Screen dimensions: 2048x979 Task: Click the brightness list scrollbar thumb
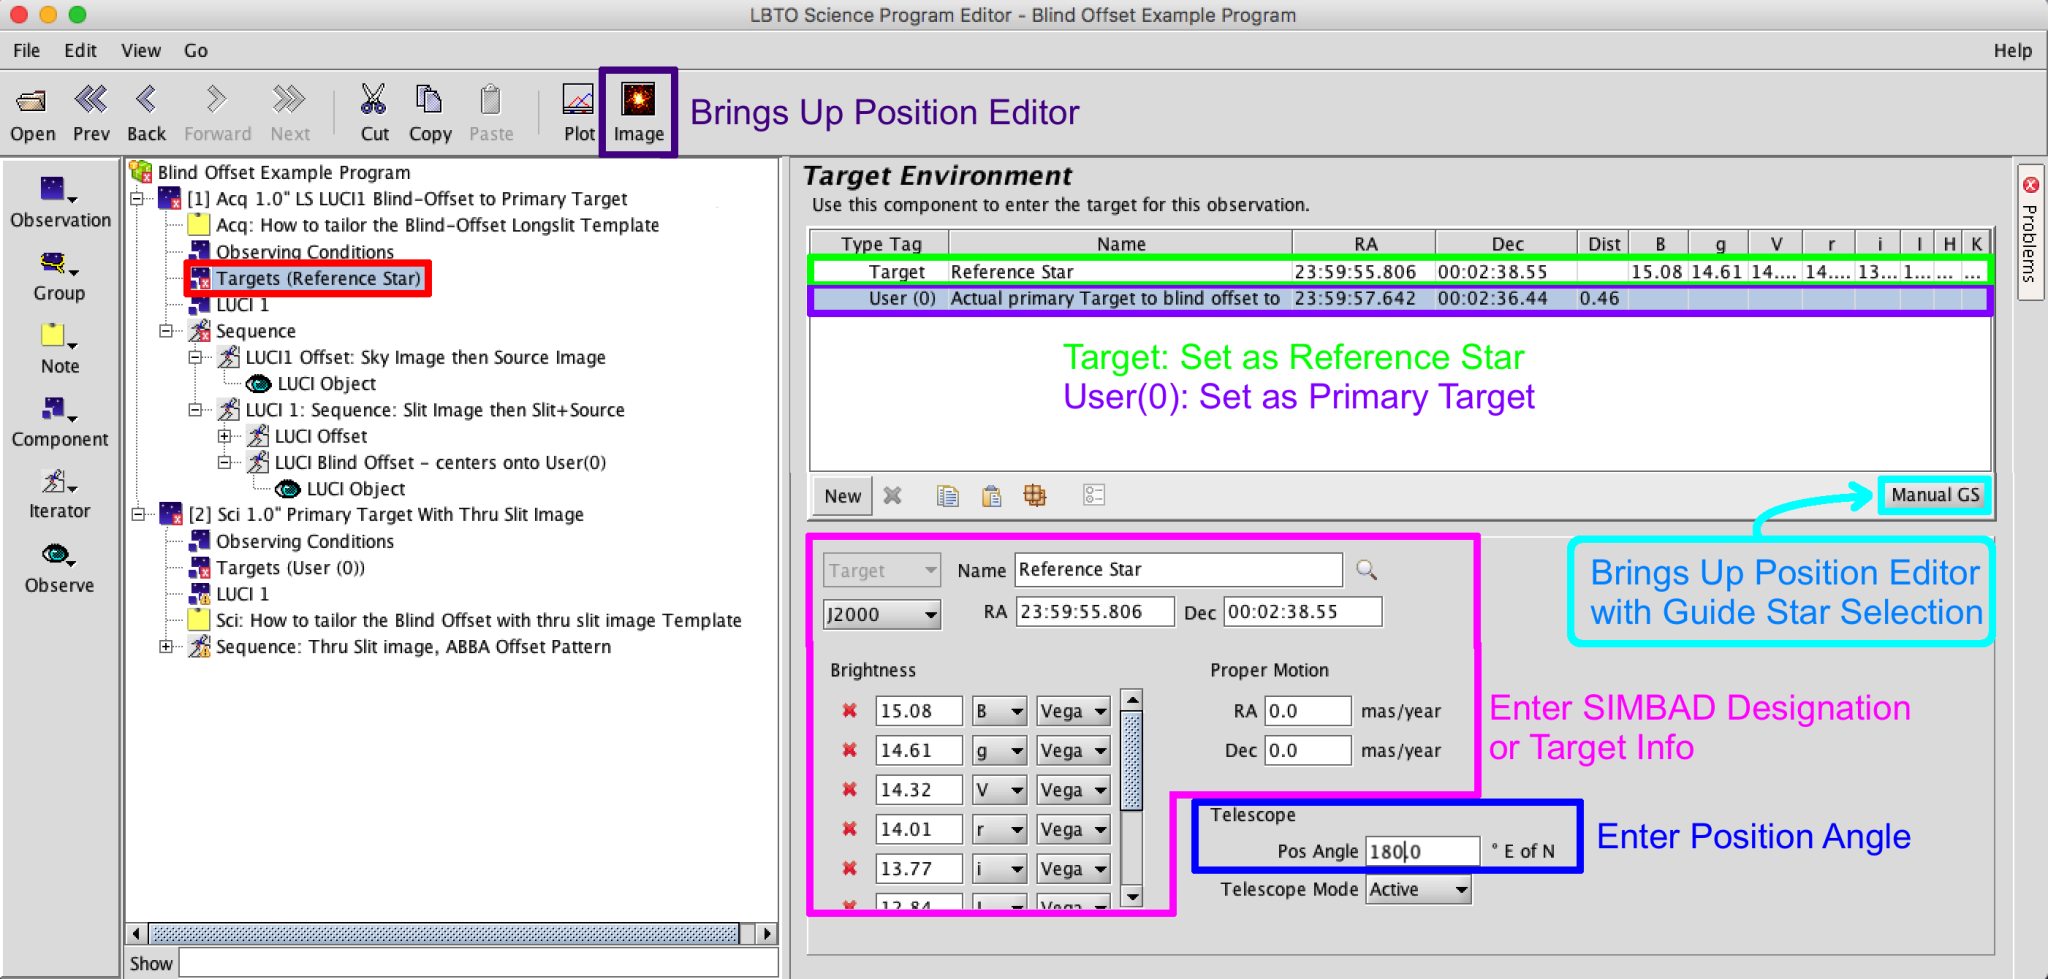click(x=1132, y=760)
